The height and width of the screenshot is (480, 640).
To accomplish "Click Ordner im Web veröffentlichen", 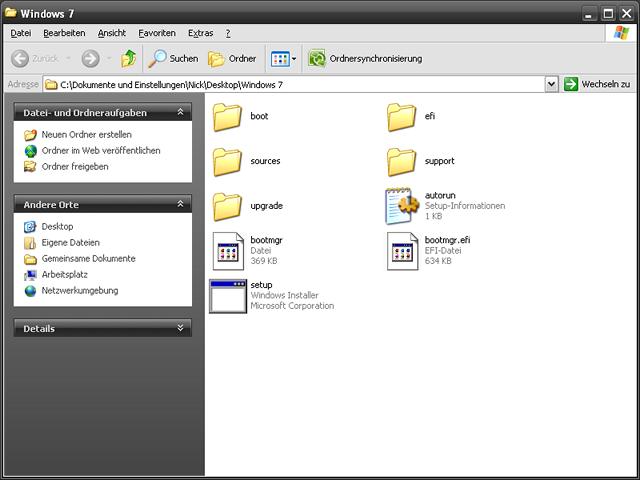I will pos(101,151).
